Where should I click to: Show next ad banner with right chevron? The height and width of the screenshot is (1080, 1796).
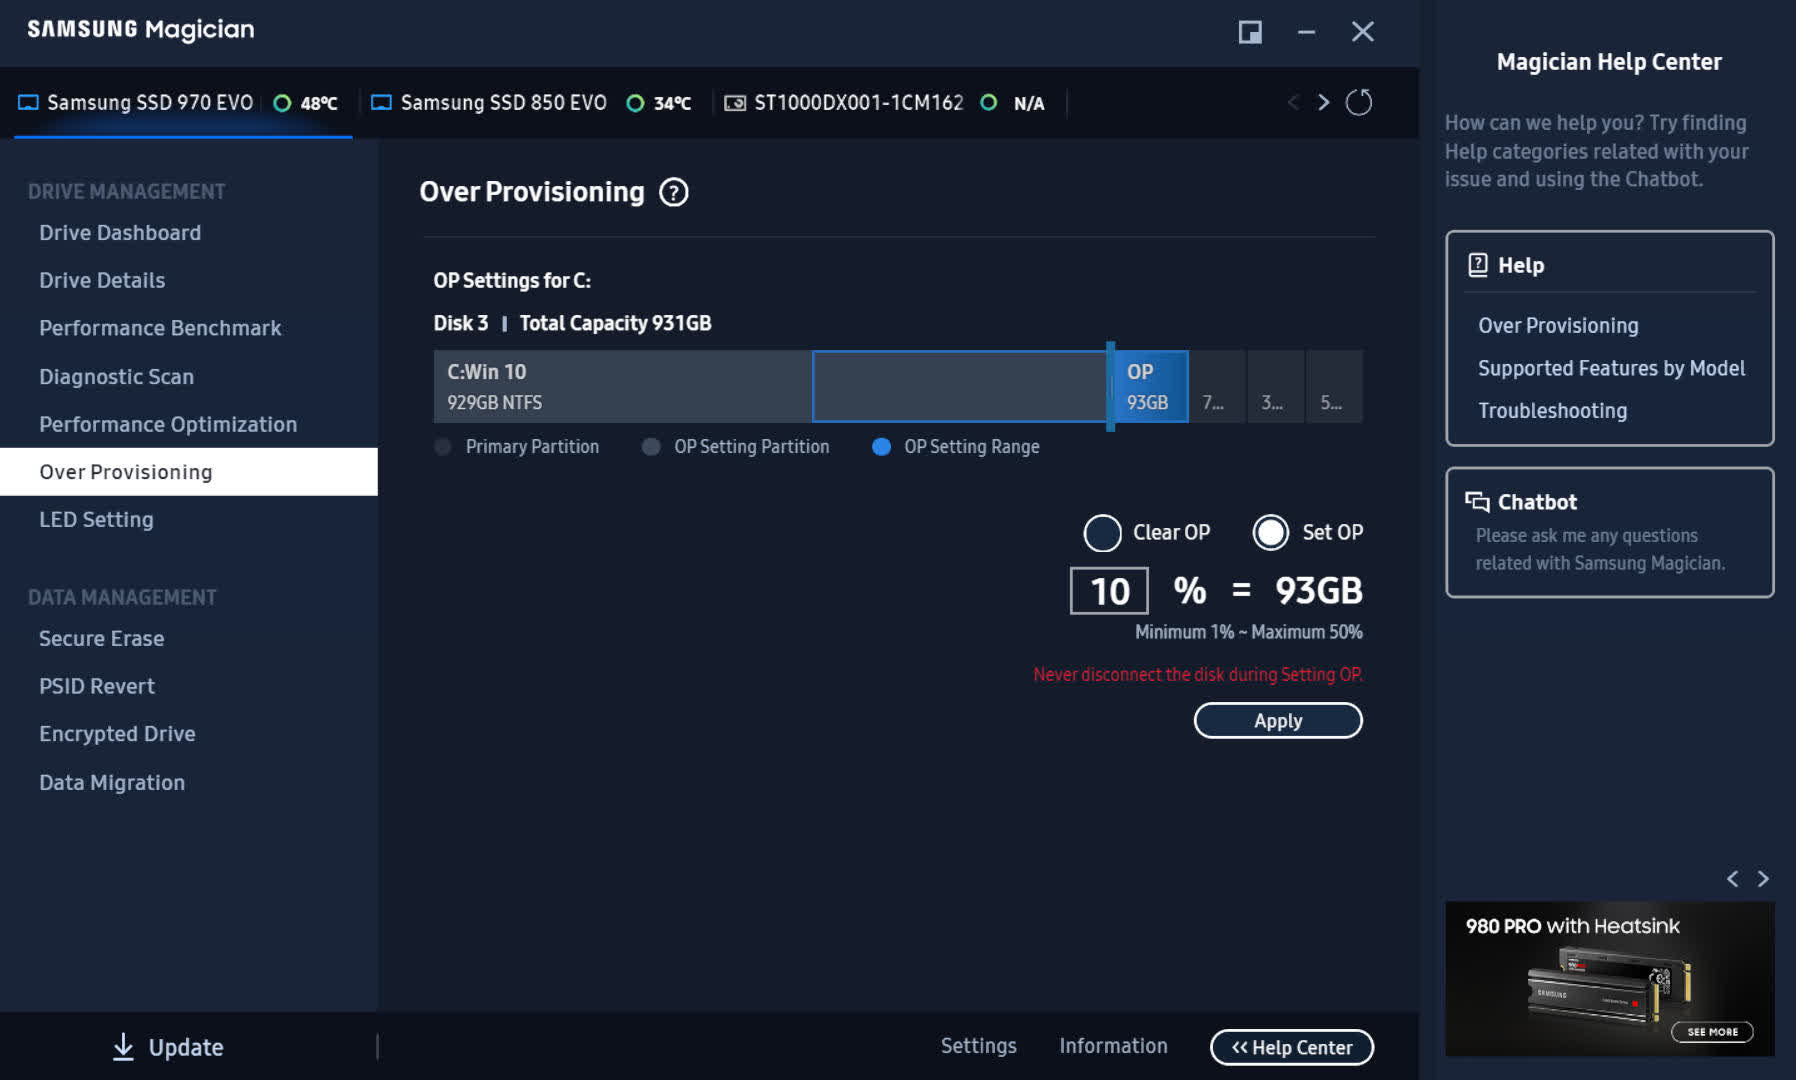tap(1763, 879)
